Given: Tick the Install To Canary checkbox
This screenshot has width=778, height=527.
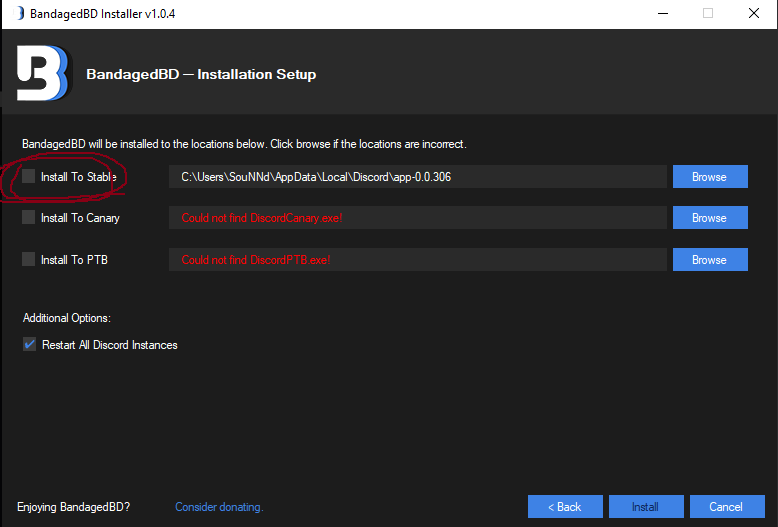Looking at the screenshot, I should click(29, 217).
